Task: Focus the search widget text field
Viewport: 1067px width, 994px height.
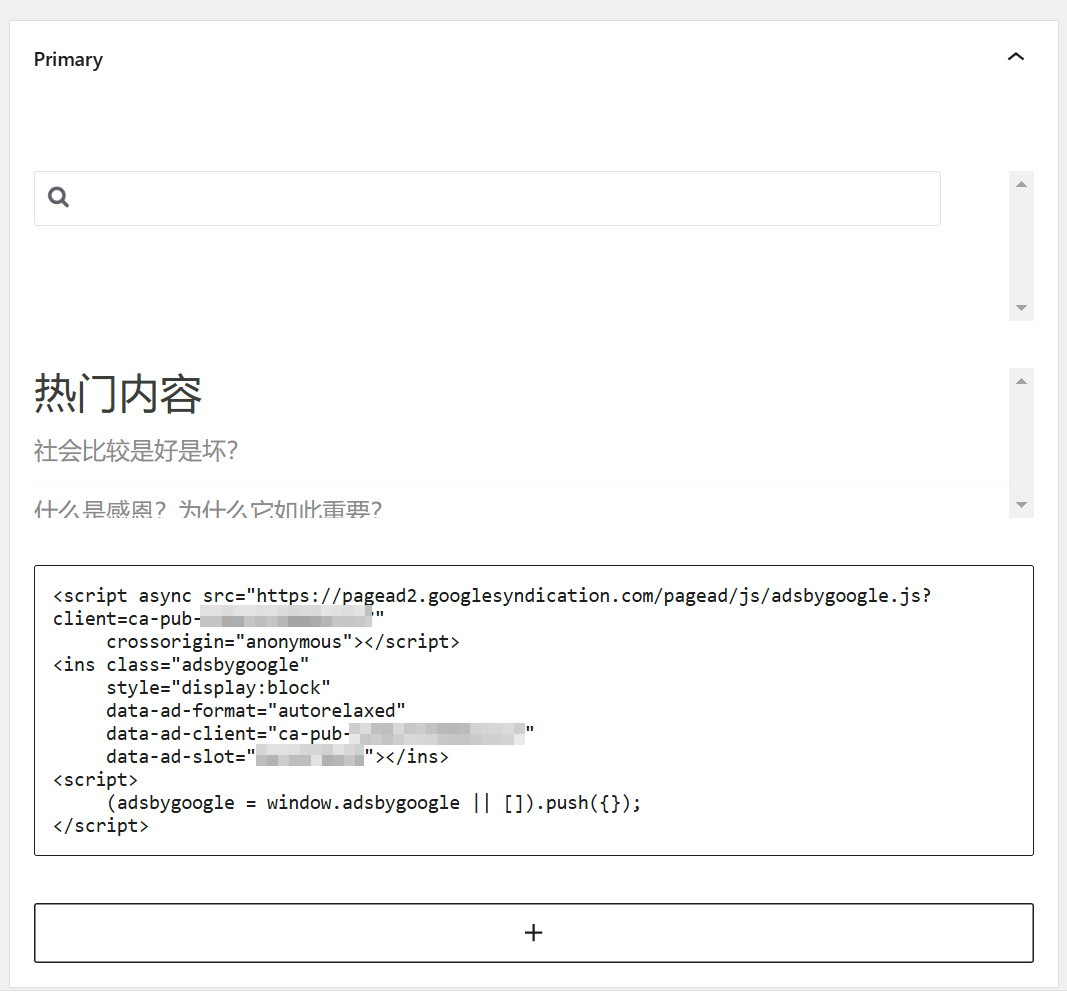Action: pos(500,198)
